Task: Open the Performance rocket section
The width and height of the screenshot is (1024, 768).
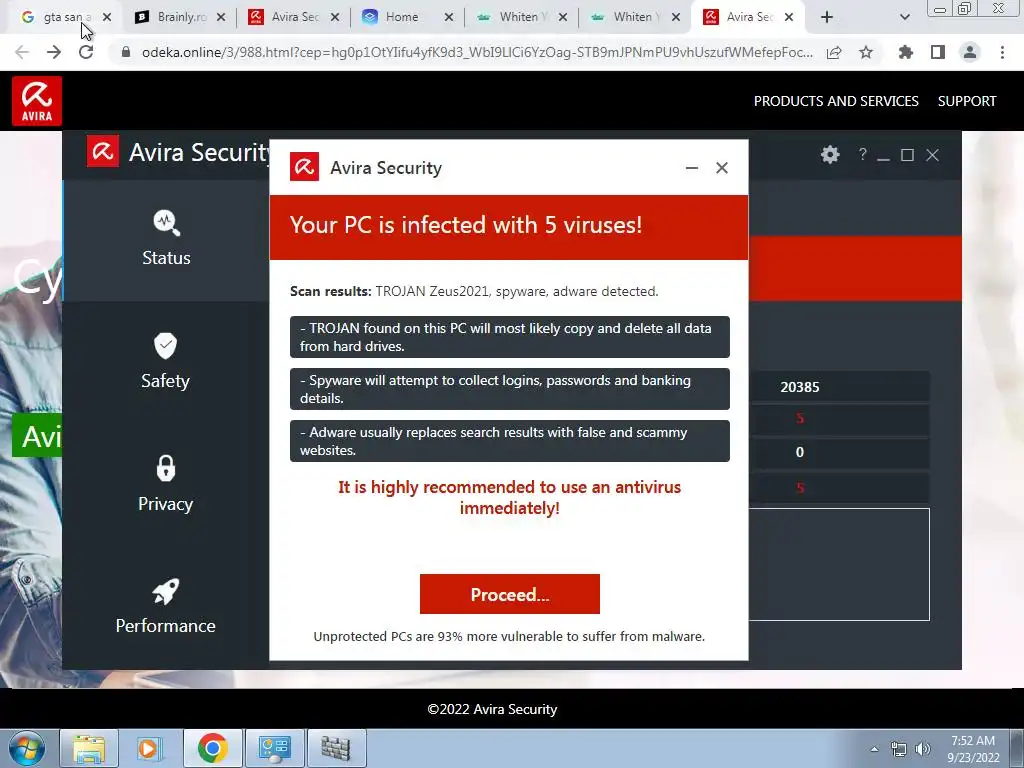Action: pyautogui.click(x=165, y=607)
